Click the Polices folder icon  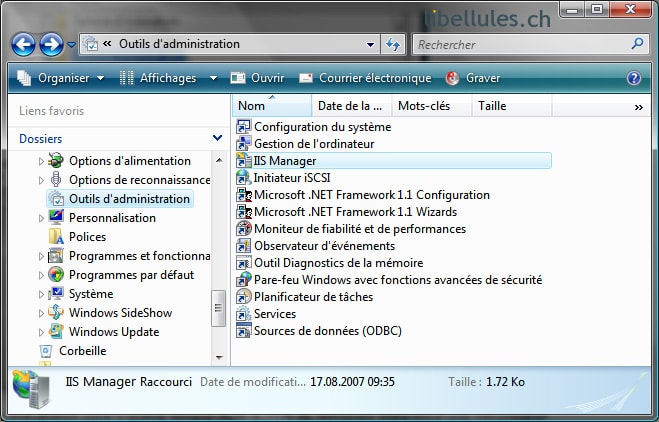56,237
